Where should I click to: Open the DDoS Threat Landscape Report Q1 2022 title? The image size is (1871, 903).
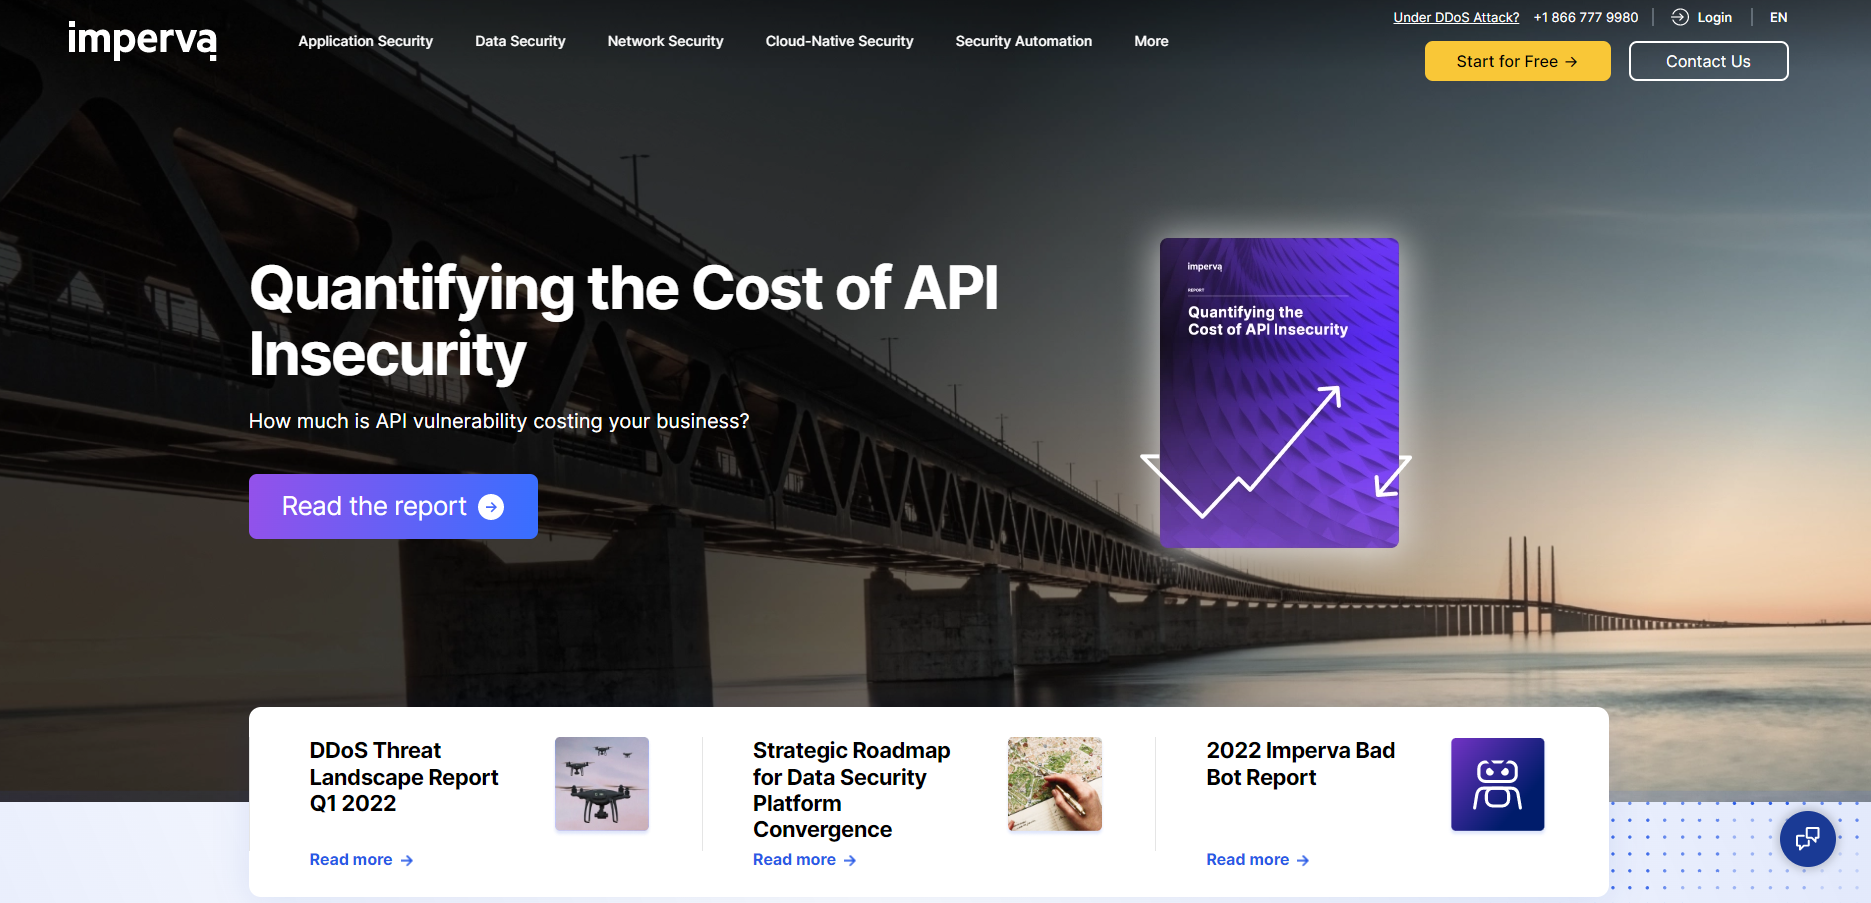pyautogui.click(x=404, y=777)
